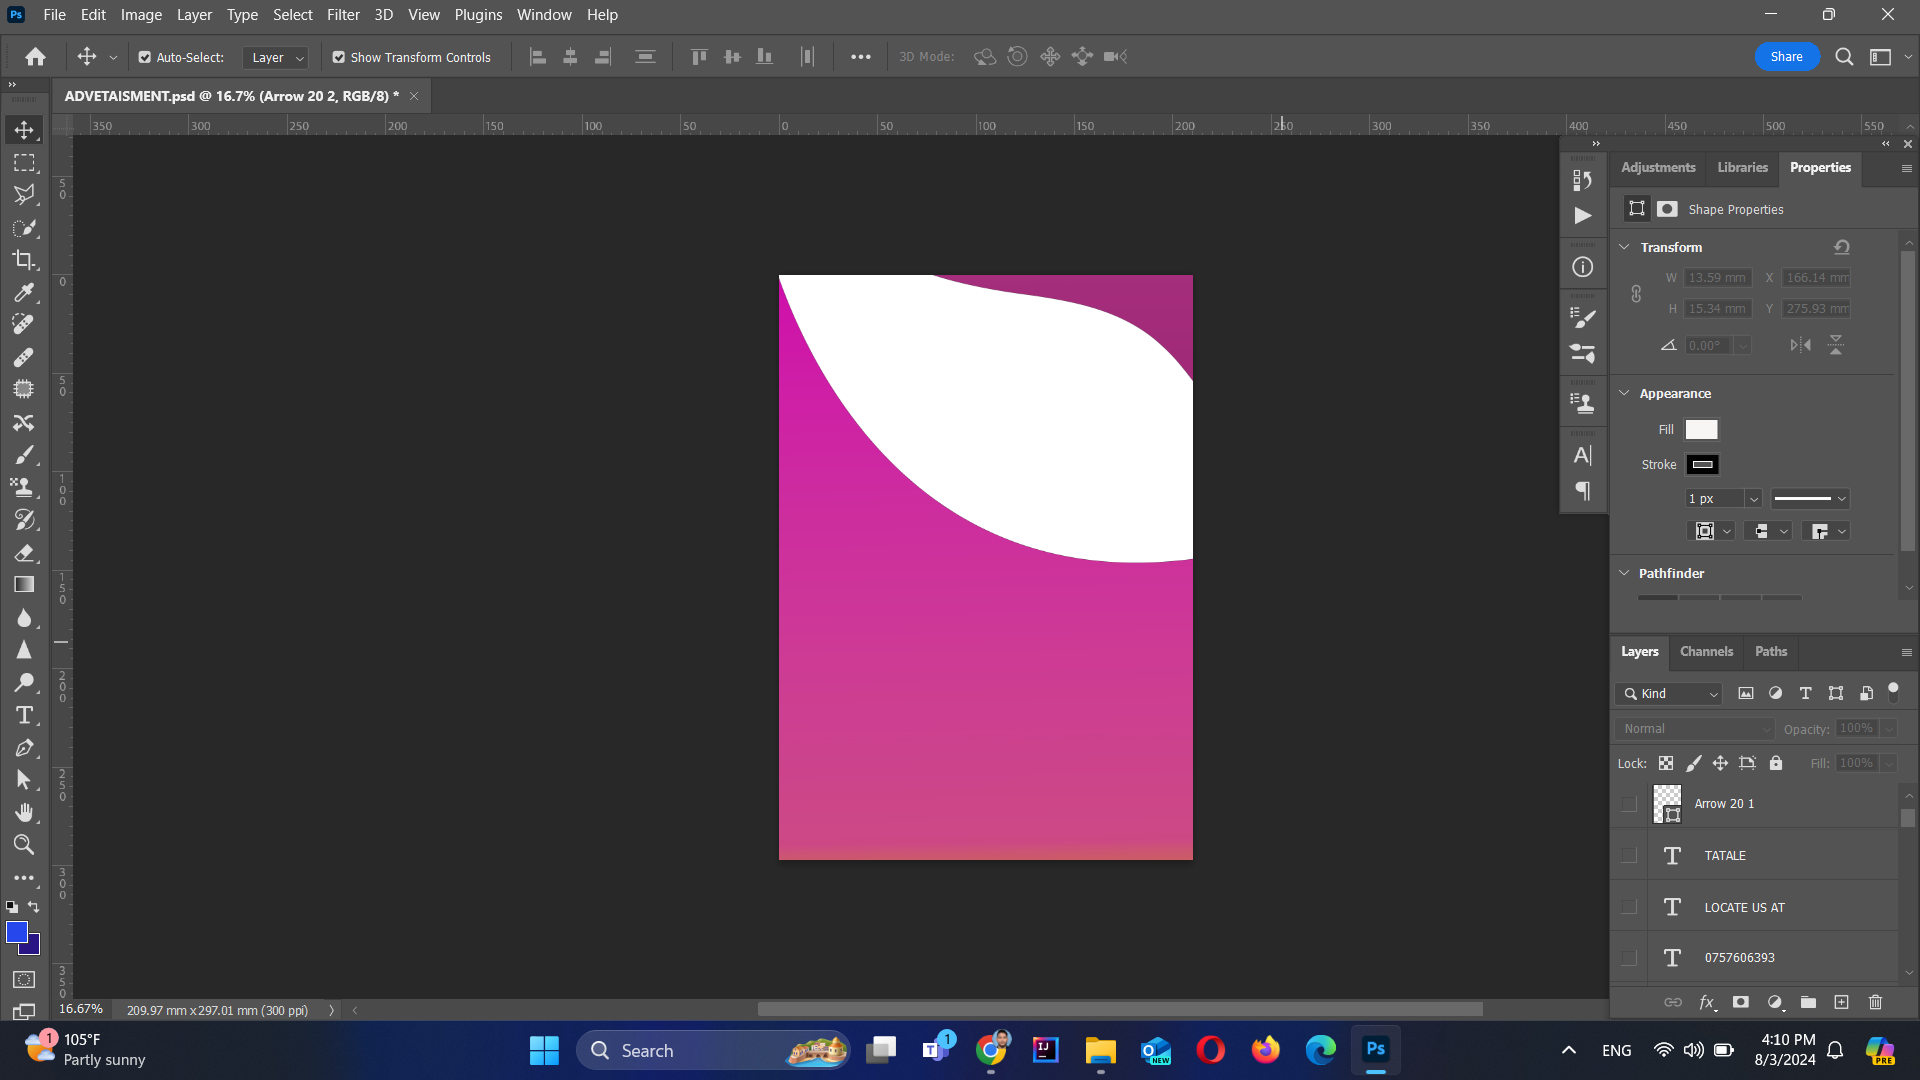Collapse the Transform section

point(1625,247)
